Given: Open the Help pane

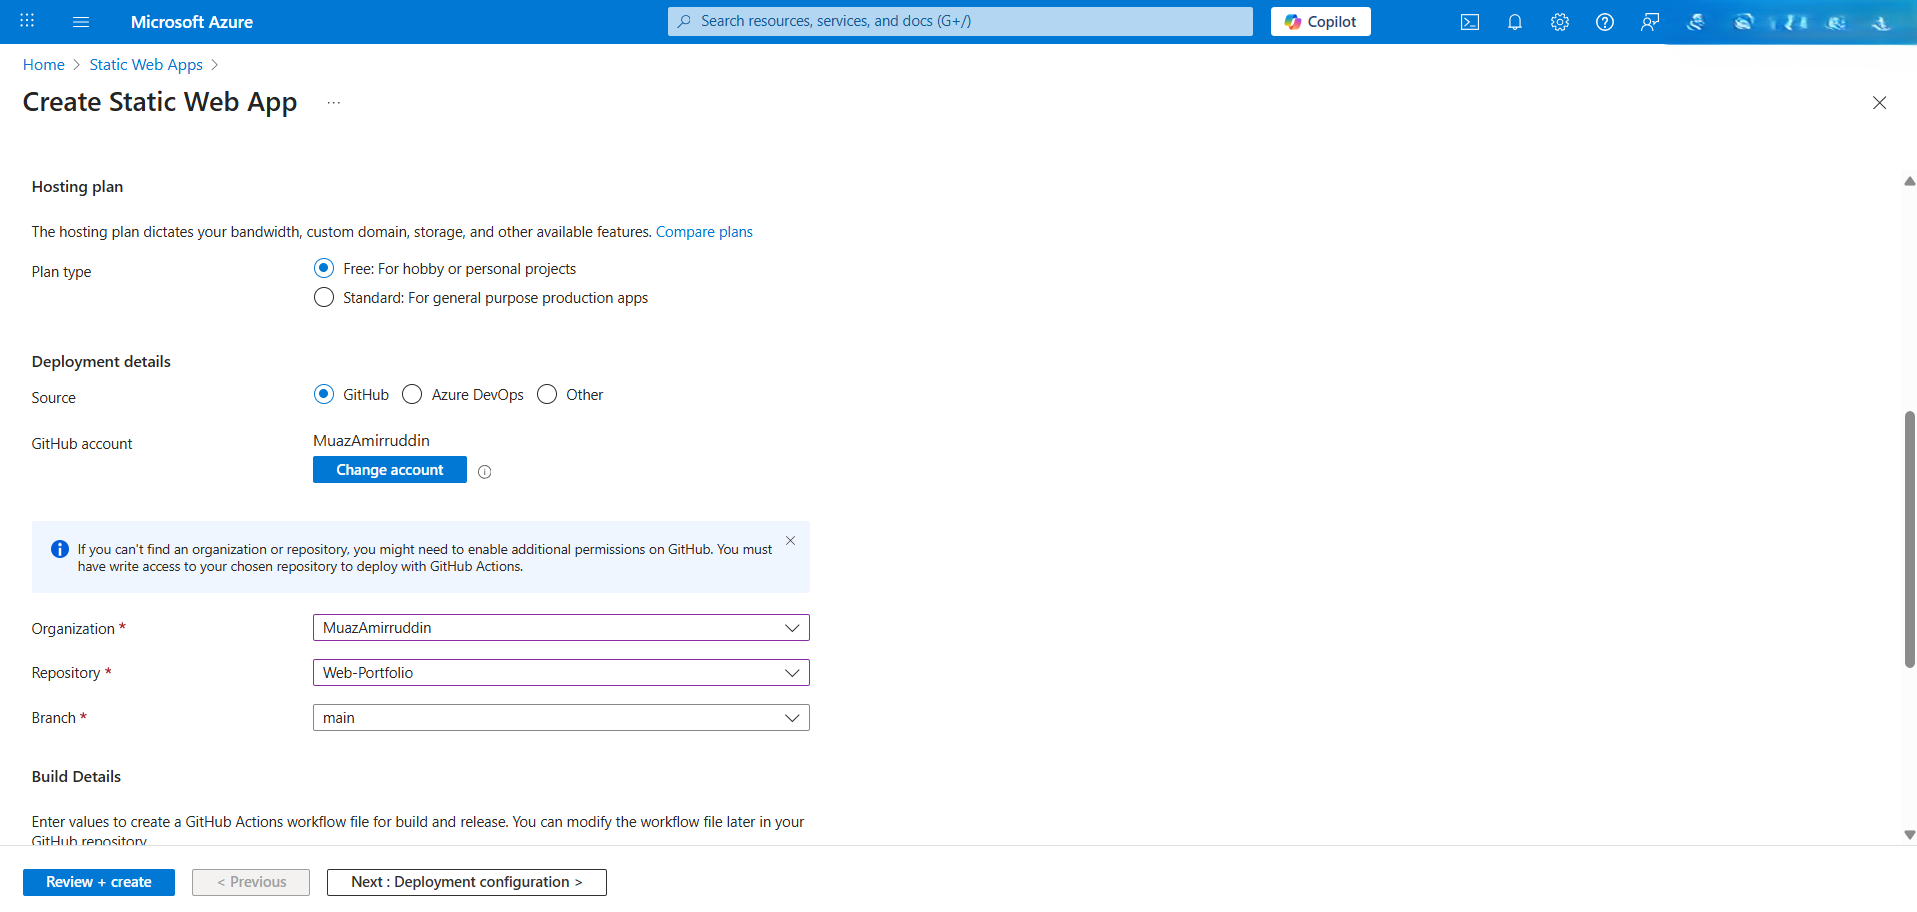Looking at the screenshot, I should coord(1605,21).
